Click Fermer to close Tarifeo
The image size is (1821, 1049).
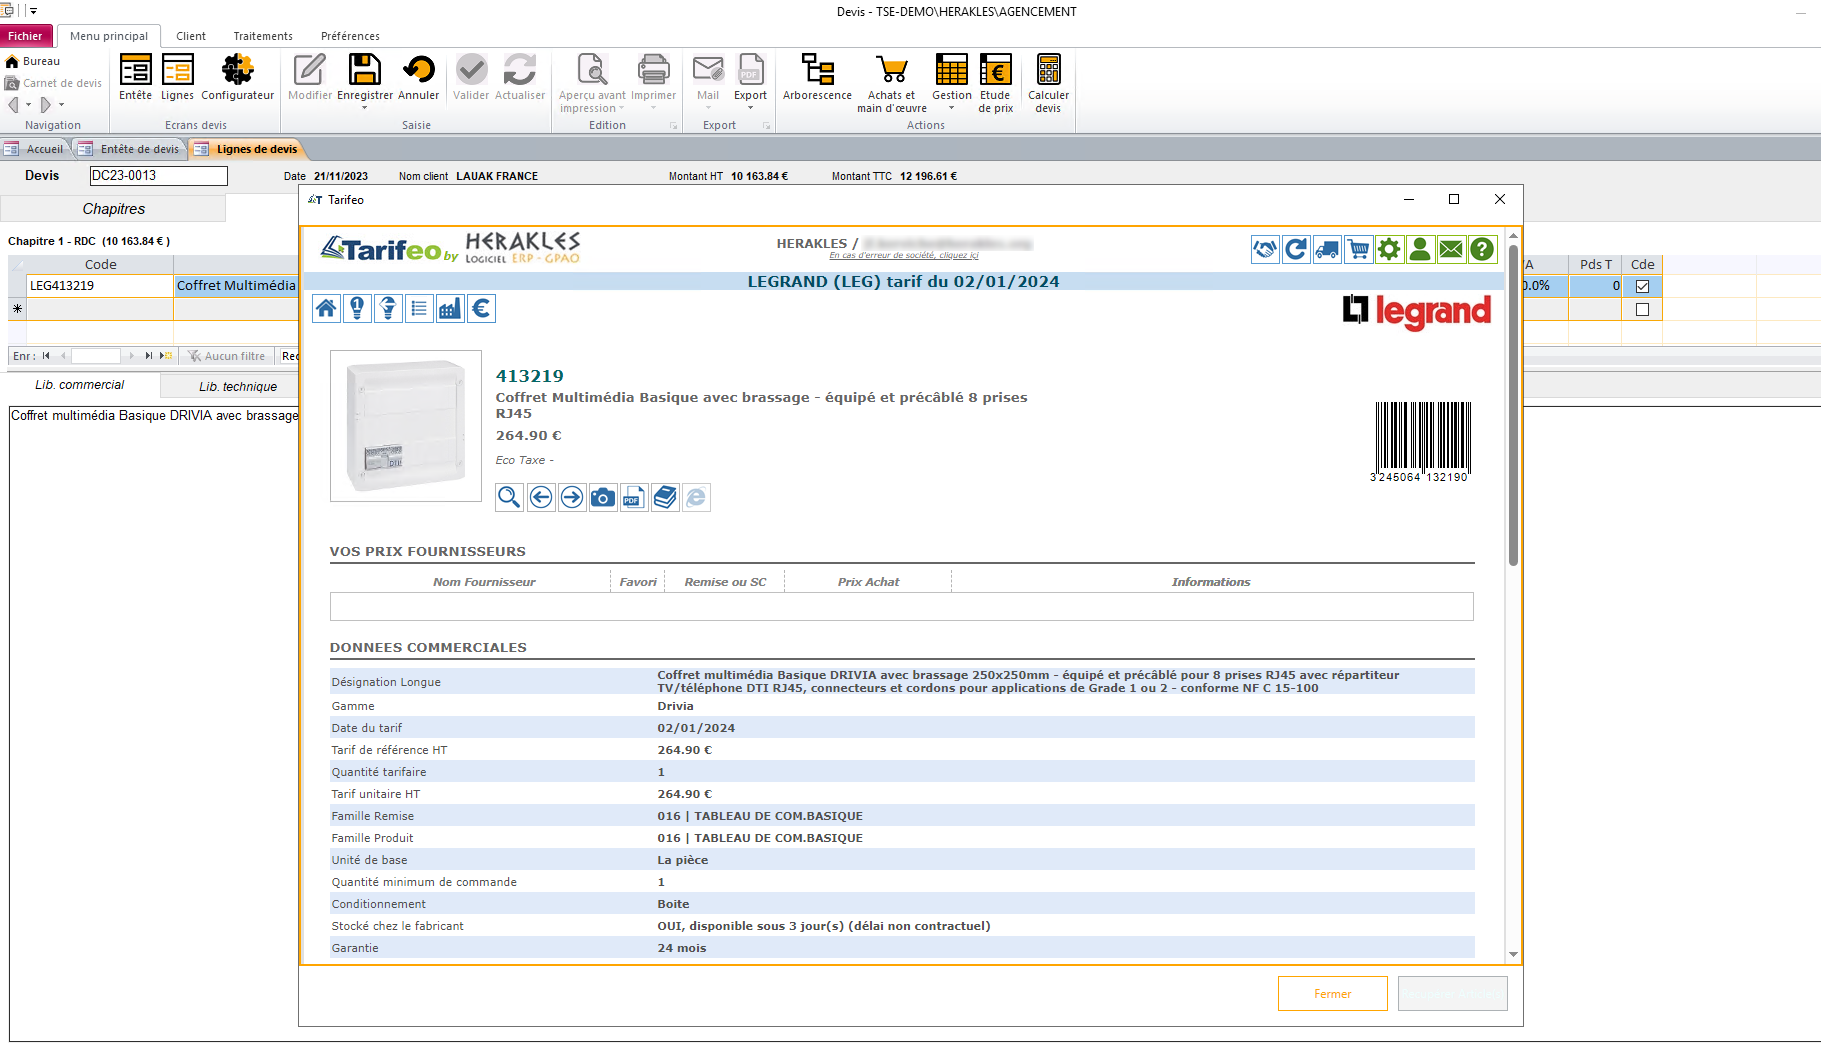(x=1332, y=993)
